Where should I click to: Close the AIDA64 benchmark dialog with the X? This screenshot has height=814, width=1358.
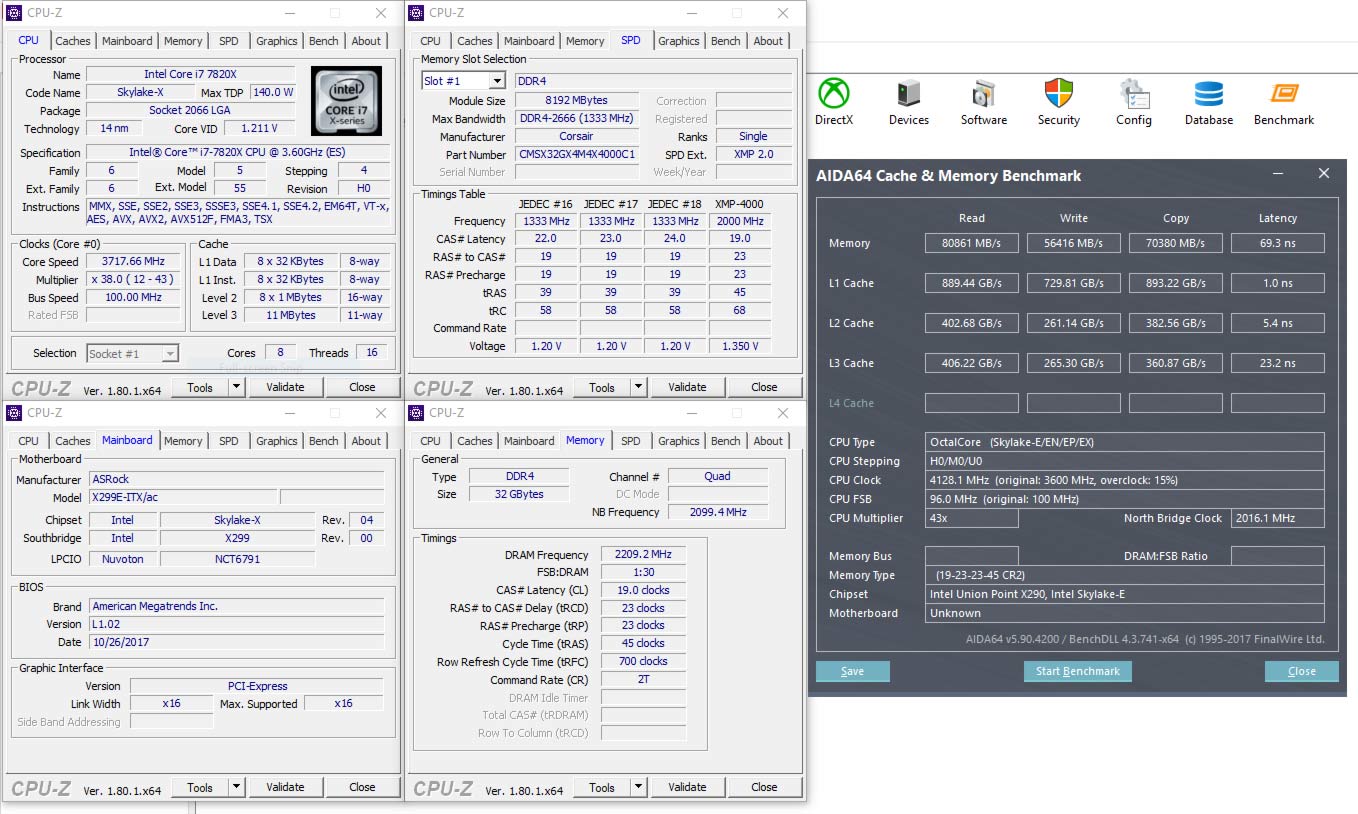(x=1323, y=174)
